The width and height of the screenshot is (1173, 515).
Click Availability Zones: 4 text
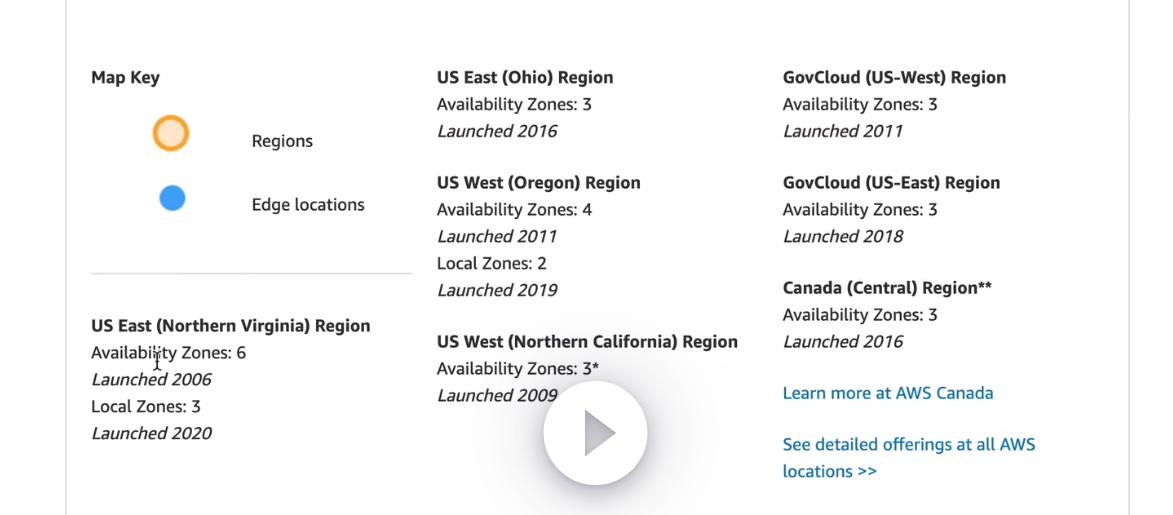click(x=514, y=210)
